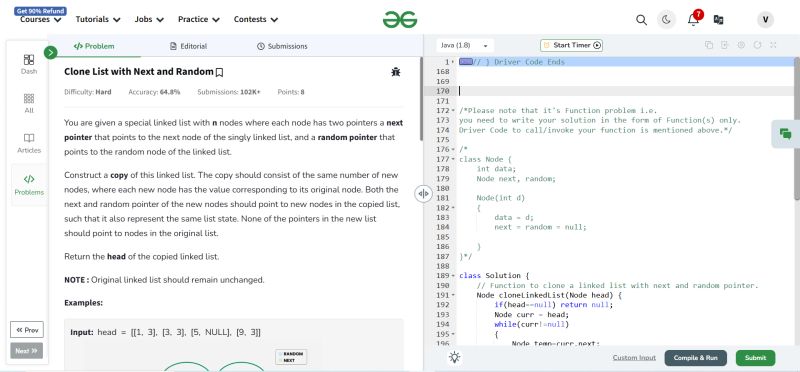Place cursor on empty editor line 170
800x372 pixels.
click(x=626, y=91)
